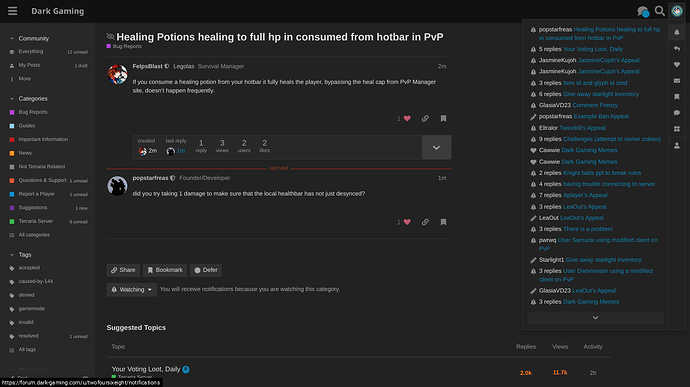Select the chat bubble tab in user menu
Image resolution: width=690 pixels, height=387 pixels.
pos(677,113)
